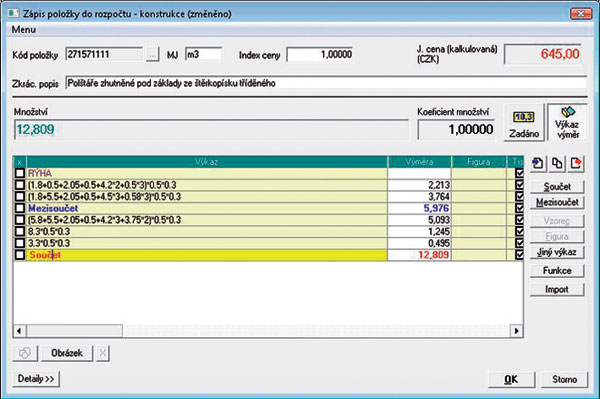Check the box for row 8.3*0.5*0.3

point(20,231)
